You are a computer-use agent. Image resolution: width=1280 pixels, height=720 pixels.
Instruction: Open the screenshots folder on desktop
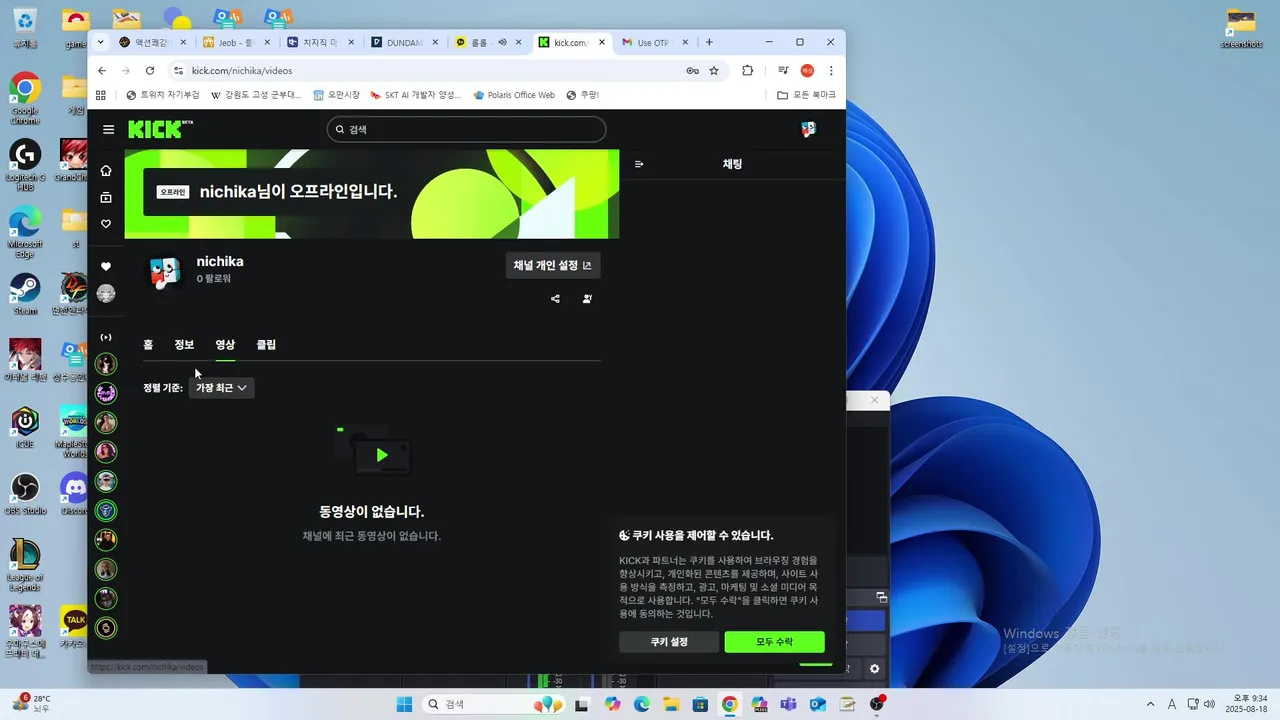1241,28
